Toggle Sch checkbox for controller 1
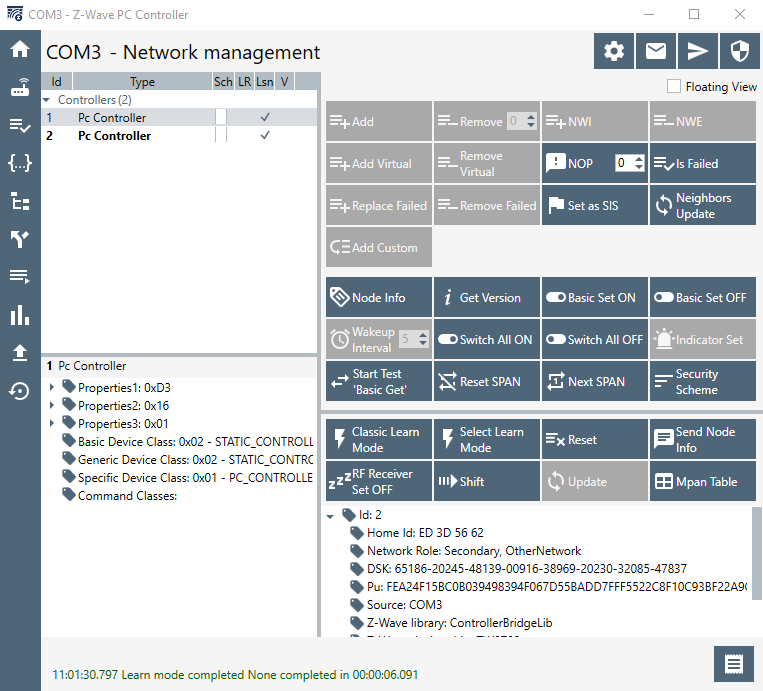This screenshot has height=691, width=763. tap(221, 117)
